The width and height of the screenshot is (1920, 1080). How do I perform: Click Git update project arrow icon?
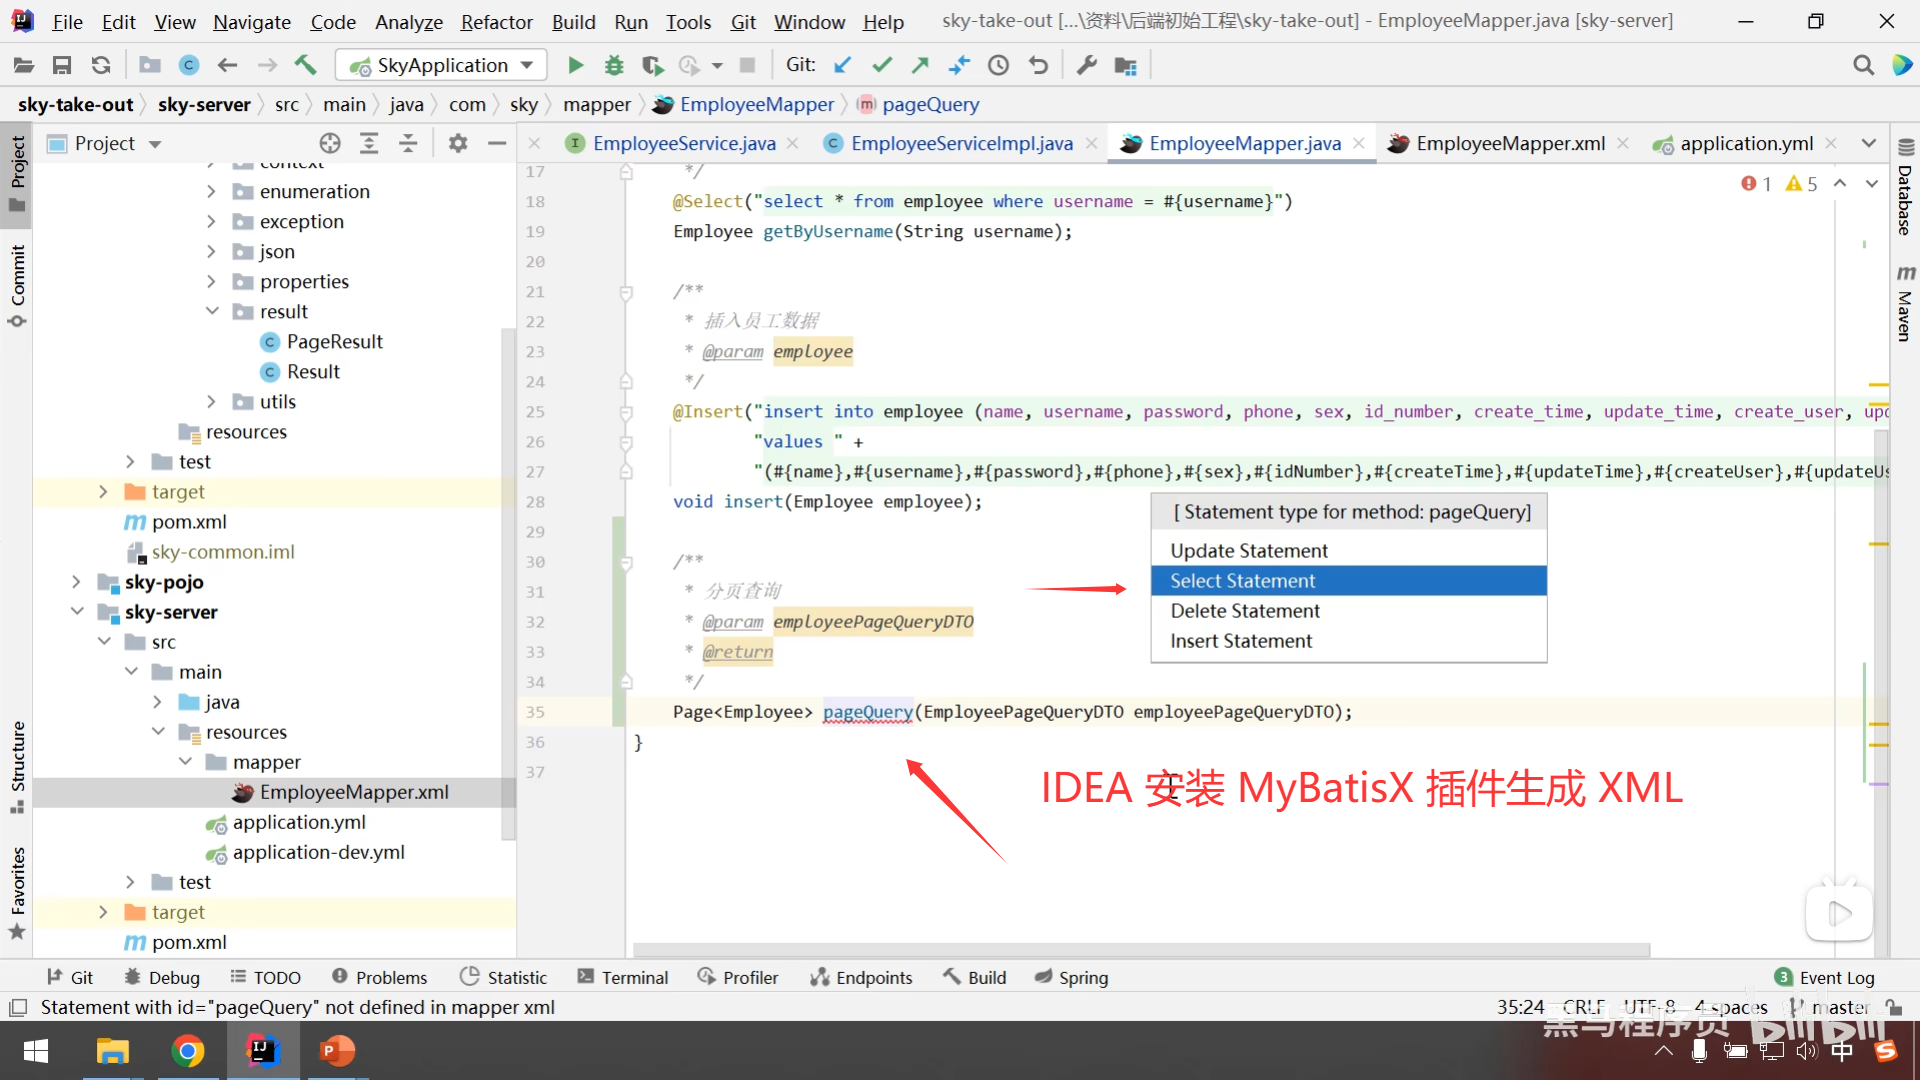(x=842, y=65)
